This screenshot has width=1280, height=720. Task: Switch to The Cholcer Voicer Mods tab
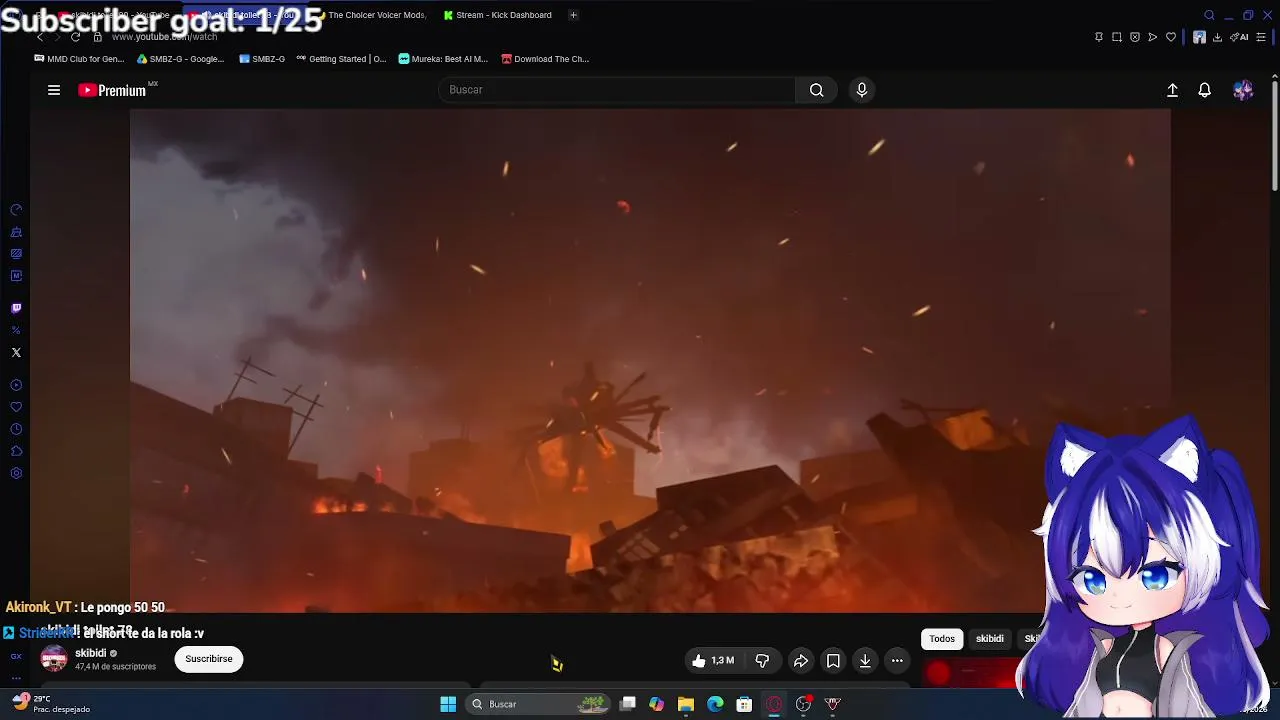click(372, 15)
